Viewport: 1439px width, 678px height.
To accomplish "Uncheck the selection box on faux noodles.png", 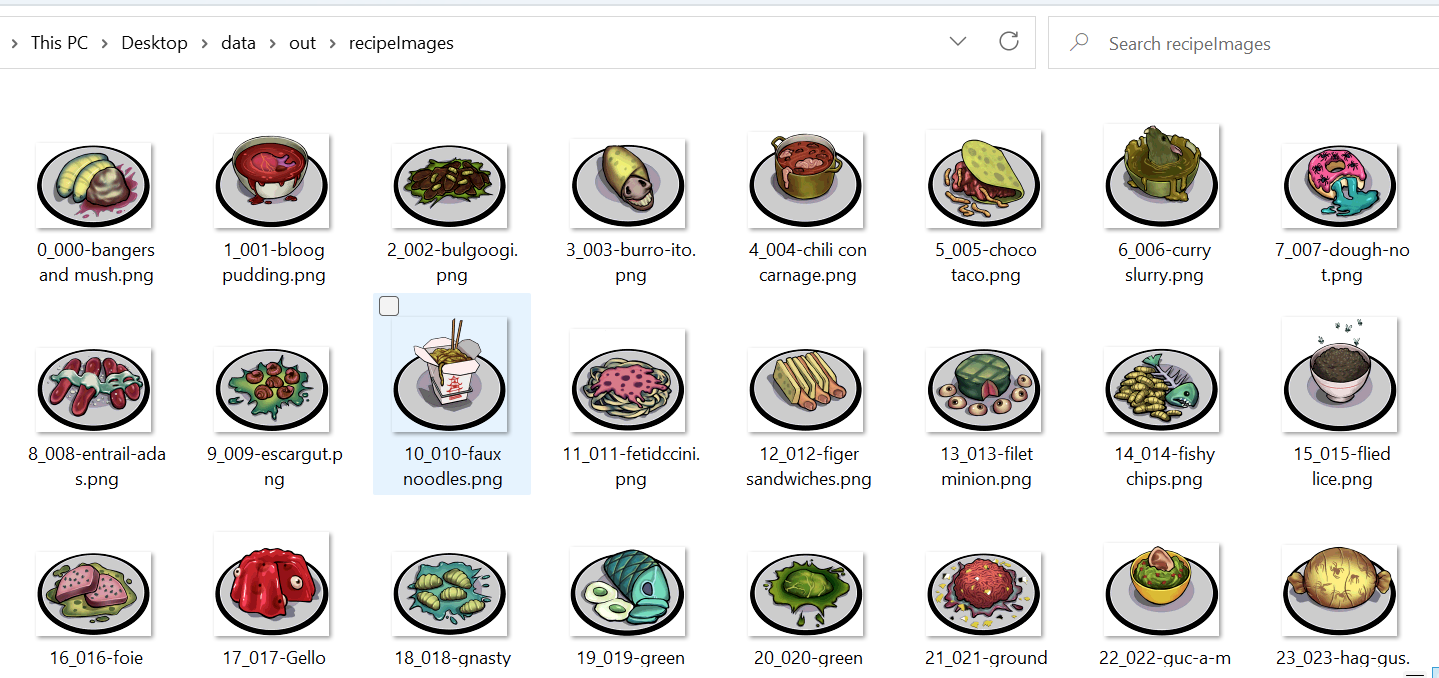I will point(388,306).
